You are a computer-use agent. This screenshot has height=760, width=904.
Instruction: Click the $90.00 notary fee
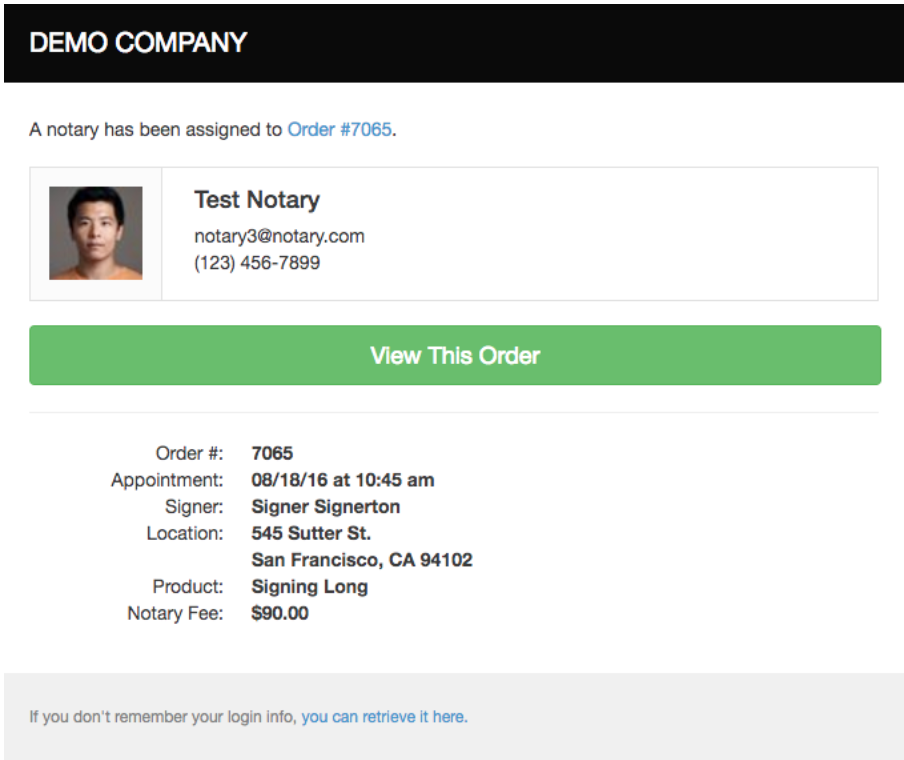[280, 613]
